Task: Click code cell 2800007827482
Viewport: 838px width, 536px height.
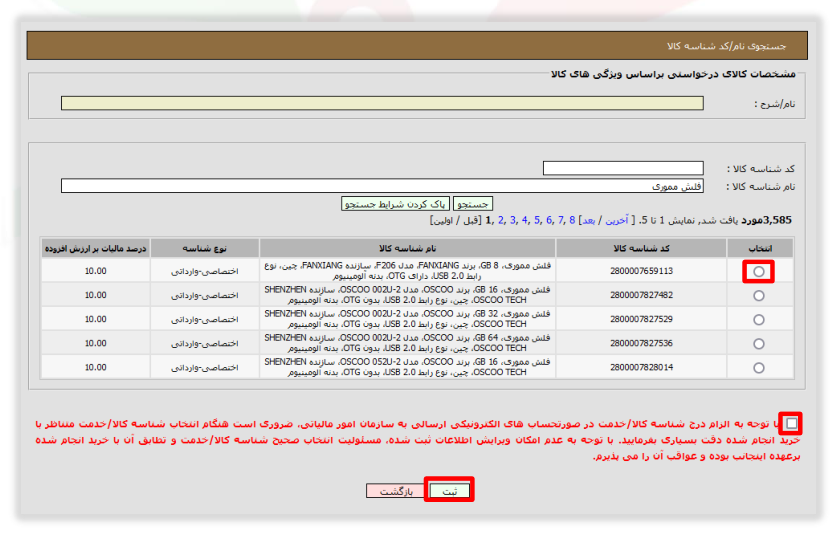Action: coord(641,295)
